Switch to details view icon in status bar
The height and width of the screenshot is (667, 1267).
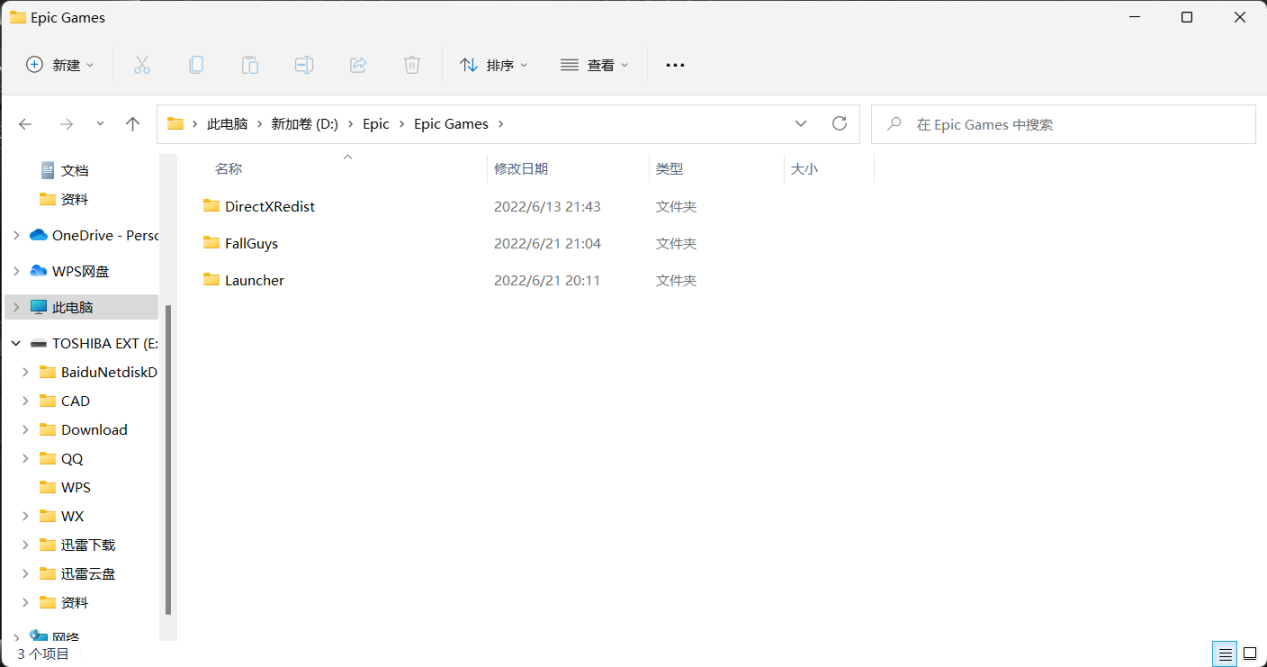pyautogui.click(x=1225, y=655)
